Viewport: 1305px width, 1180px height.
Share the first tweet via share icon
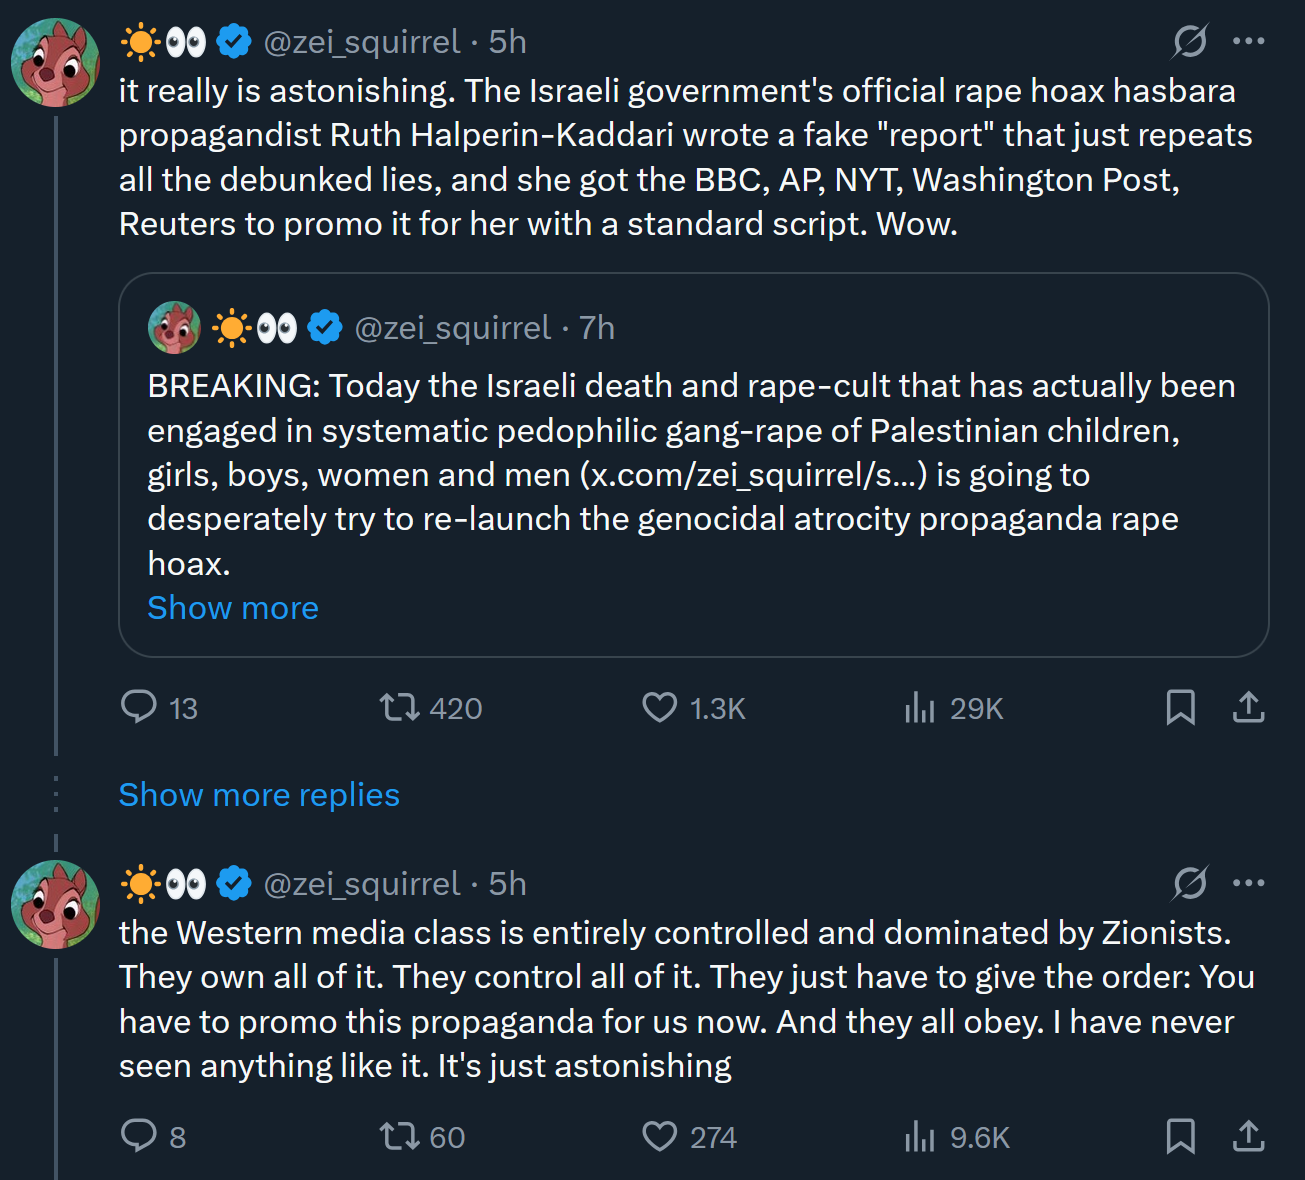coord(1249,707)
